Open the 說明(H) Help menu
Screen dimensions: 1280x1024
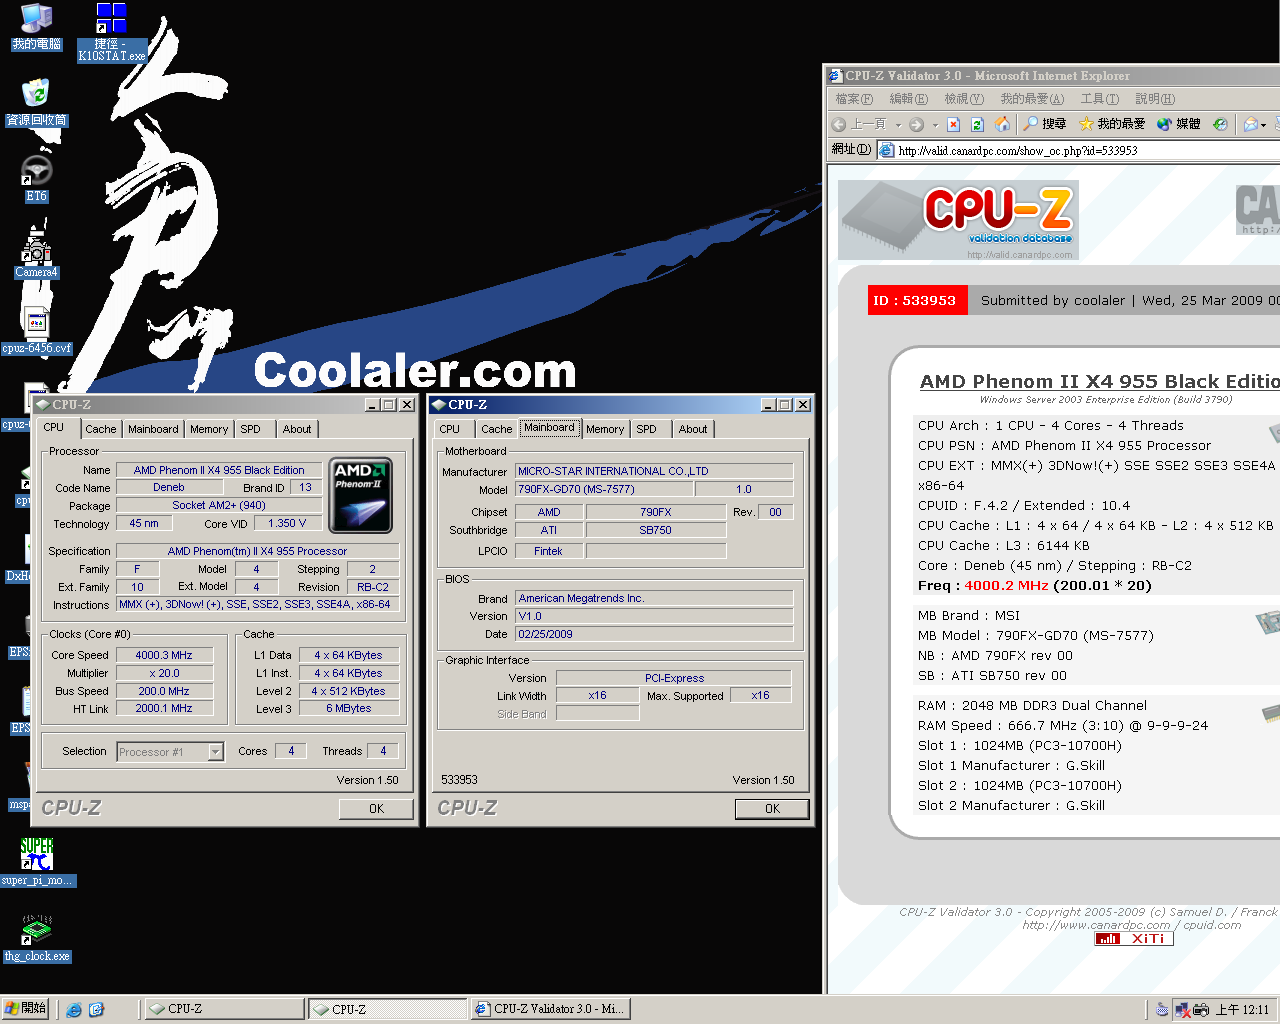click(1155, 99)
